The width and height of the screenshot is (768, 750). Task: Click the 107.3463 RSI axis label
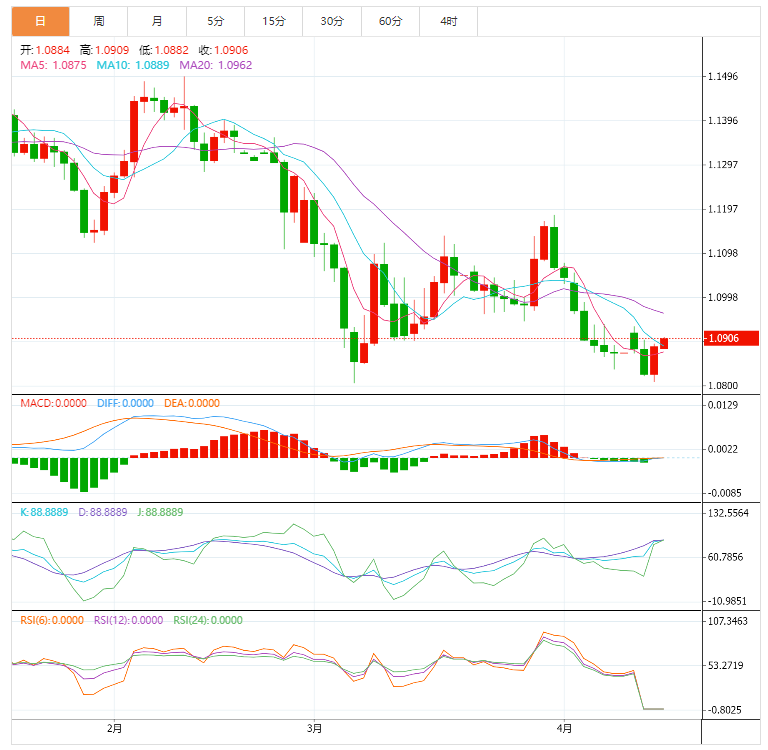point(728,621)
